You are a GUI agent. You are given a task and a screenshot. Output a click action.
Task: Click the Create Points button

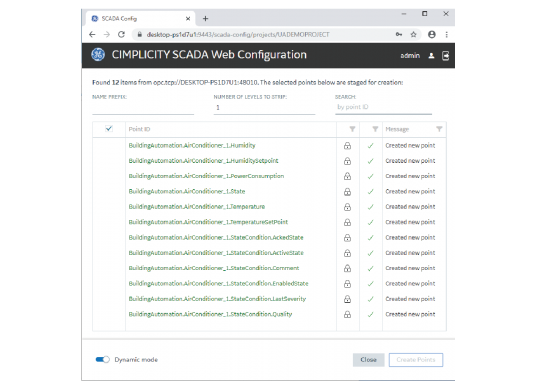click(416, 360)
